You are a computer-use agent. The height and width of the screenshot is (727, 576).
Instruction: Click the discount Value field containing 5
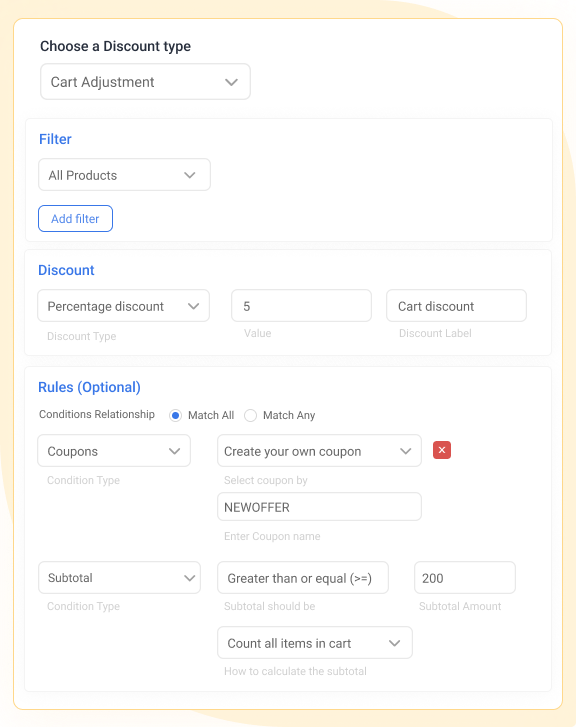tap(301, 306)
